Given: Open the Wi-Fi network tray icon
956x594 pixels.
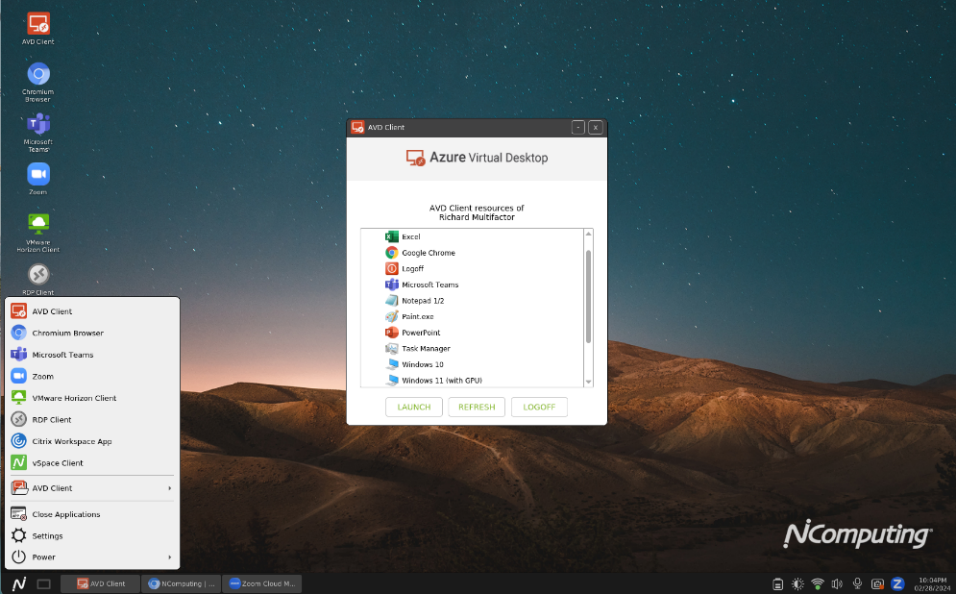Looking at the screenshot, I should point(818,584).
